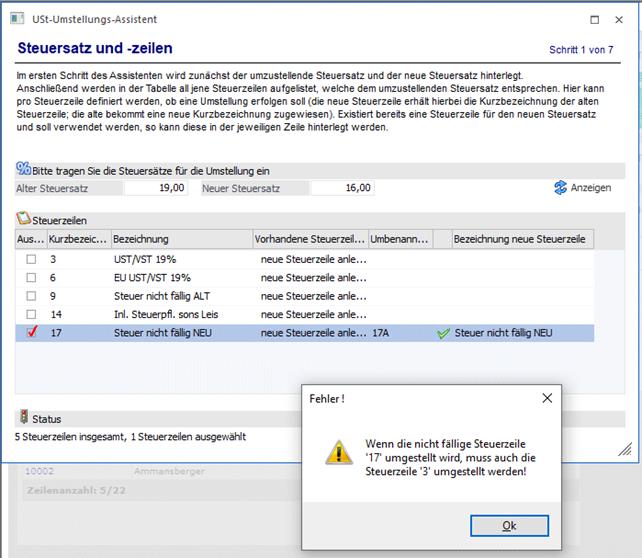Check the box for Steuerzeile 3
This screenshot has height=558, width=642.
(x=31, y=259)
